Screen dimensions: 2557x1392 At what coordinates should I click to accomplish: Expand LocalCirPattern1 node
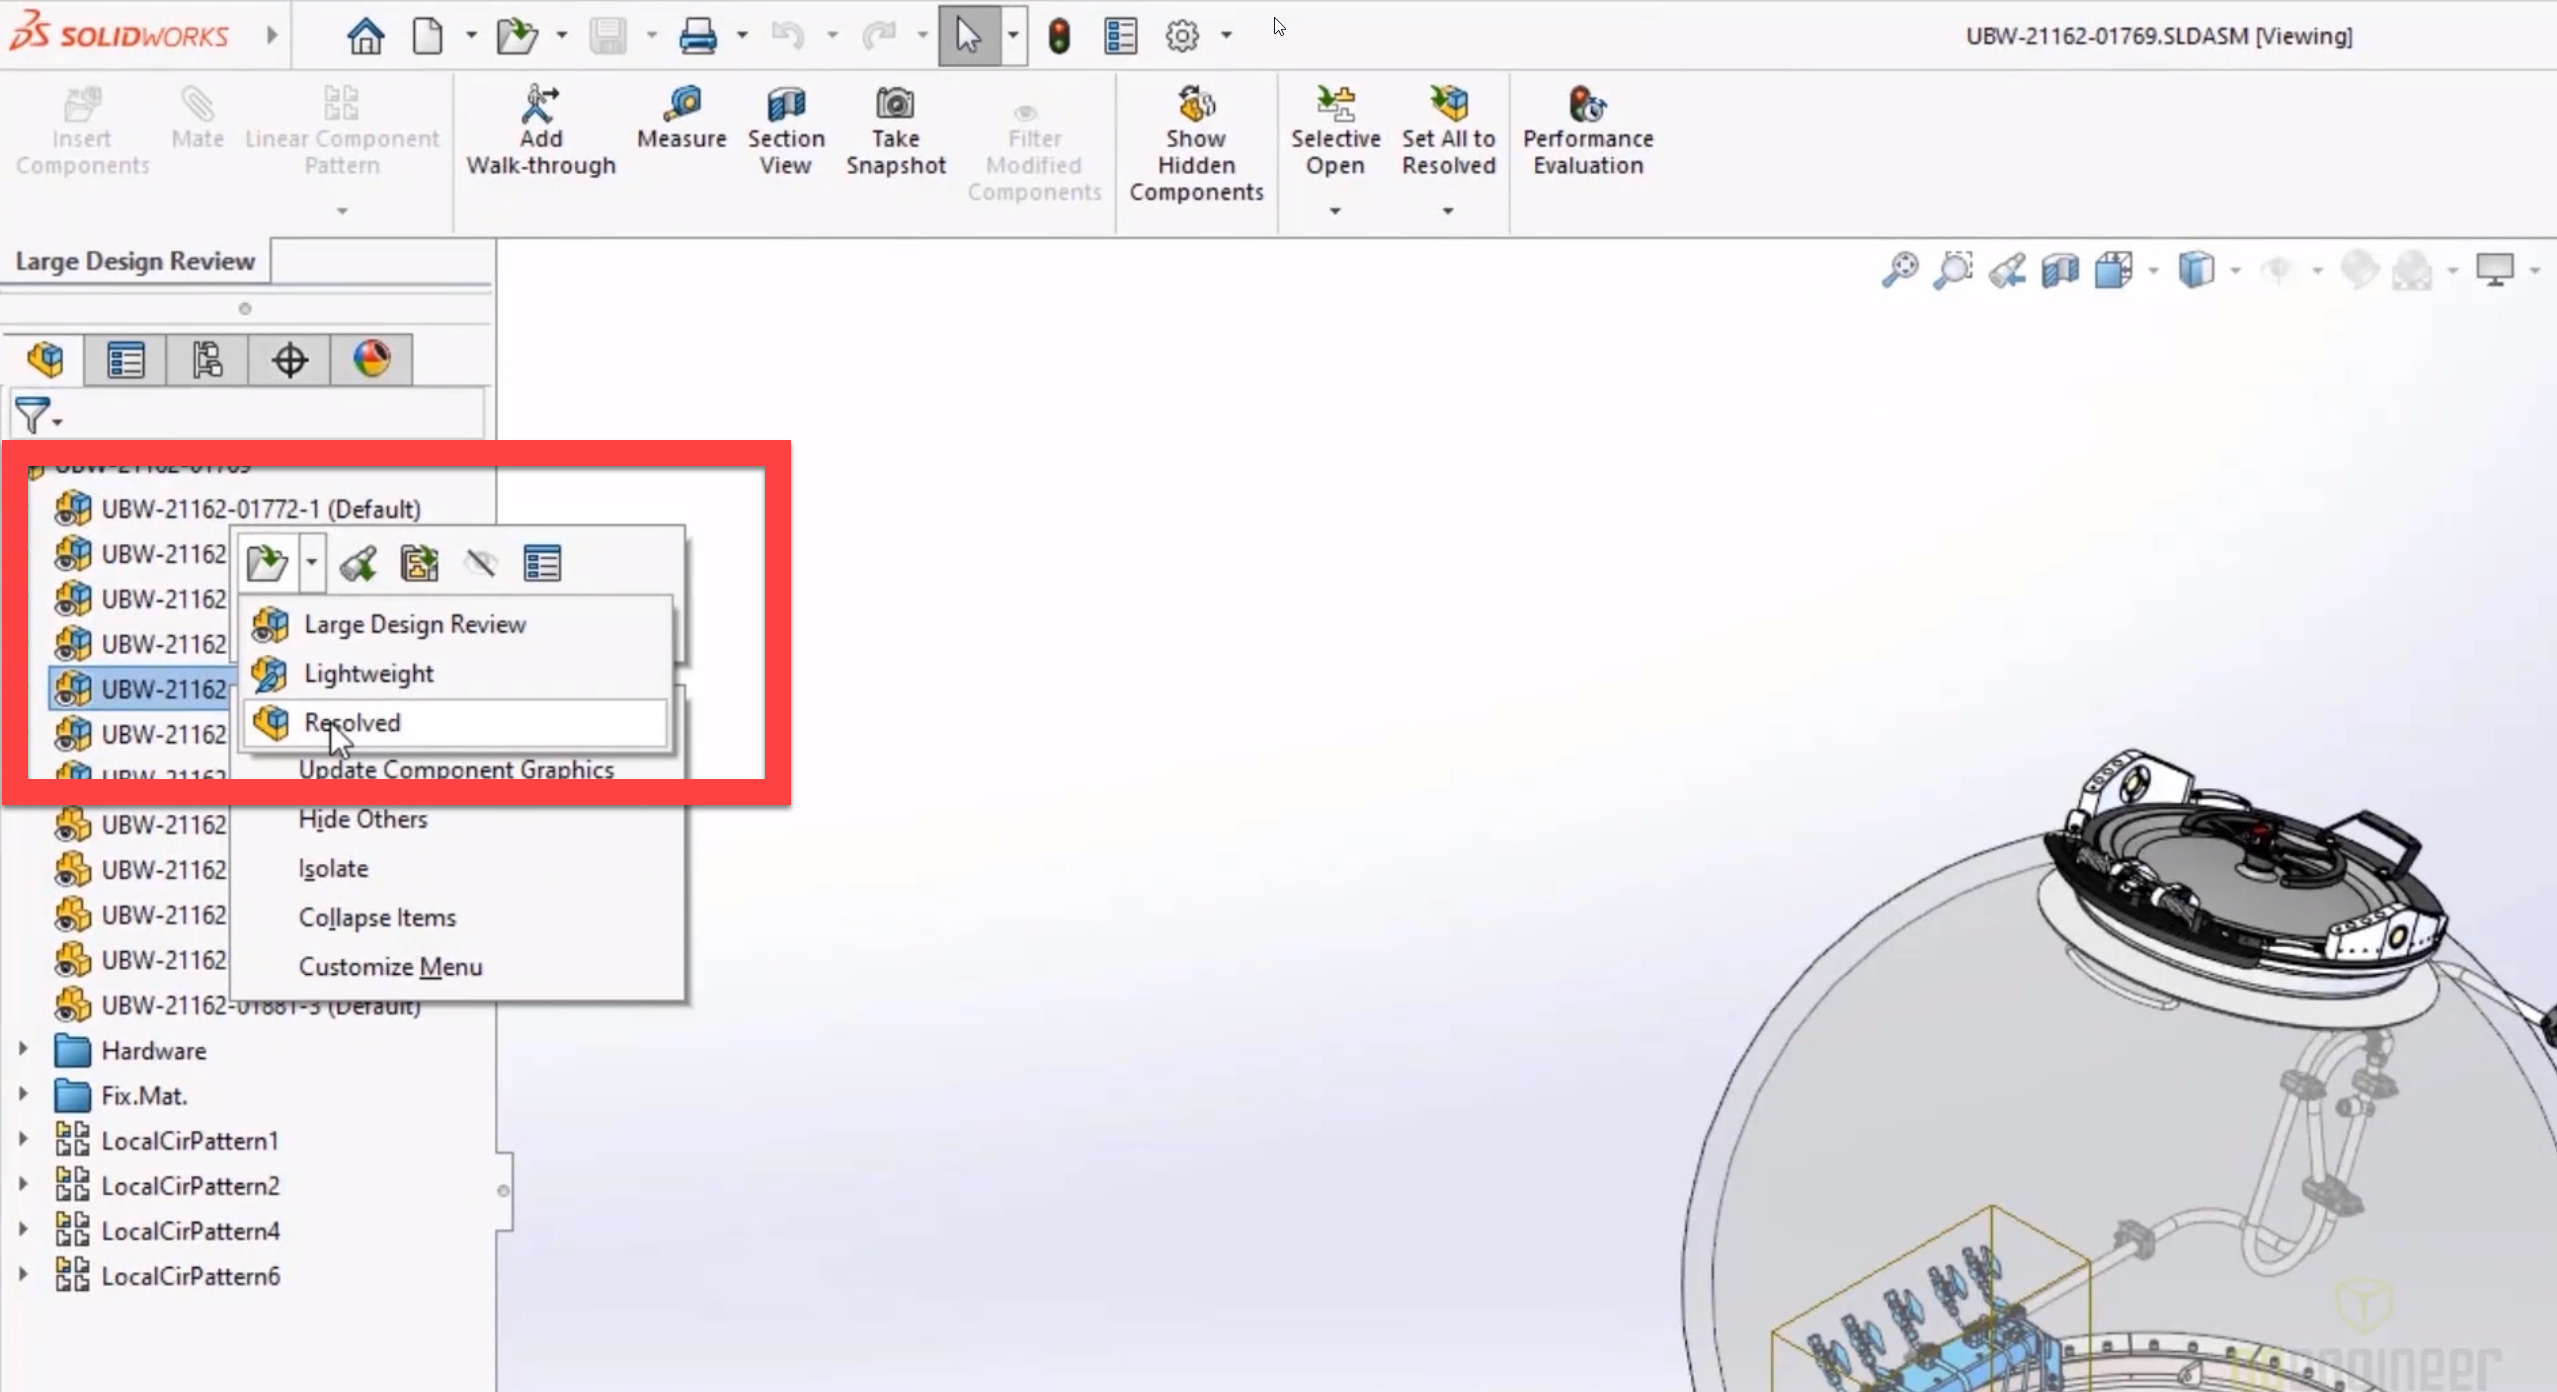23,1139
